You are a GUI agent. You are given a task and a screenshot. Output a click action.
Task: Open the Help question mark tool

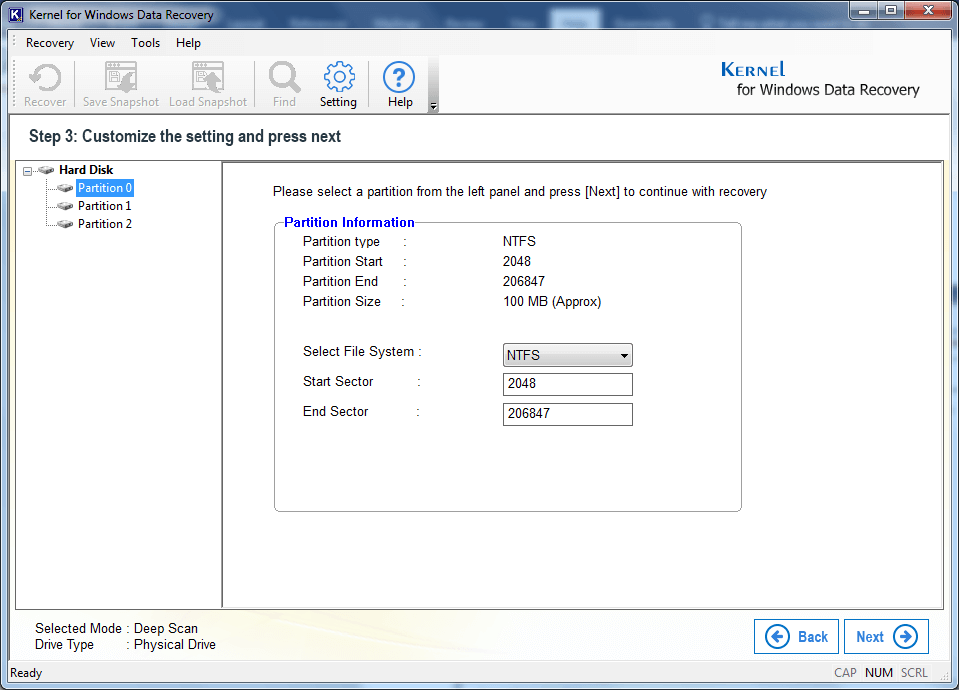(399, 84)
